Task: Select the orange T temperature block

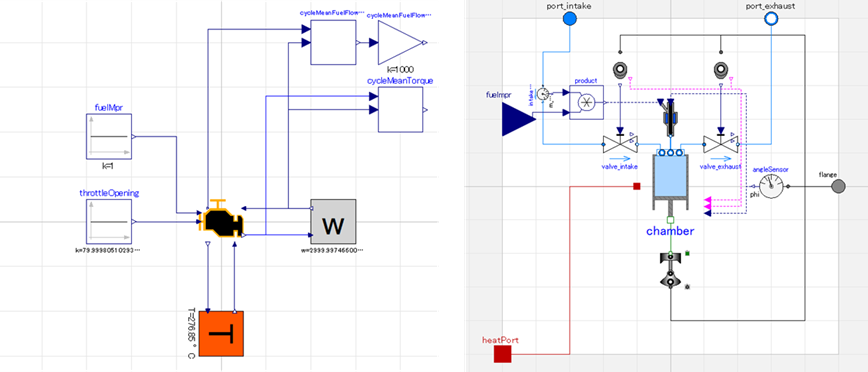Action: (221, 334)
